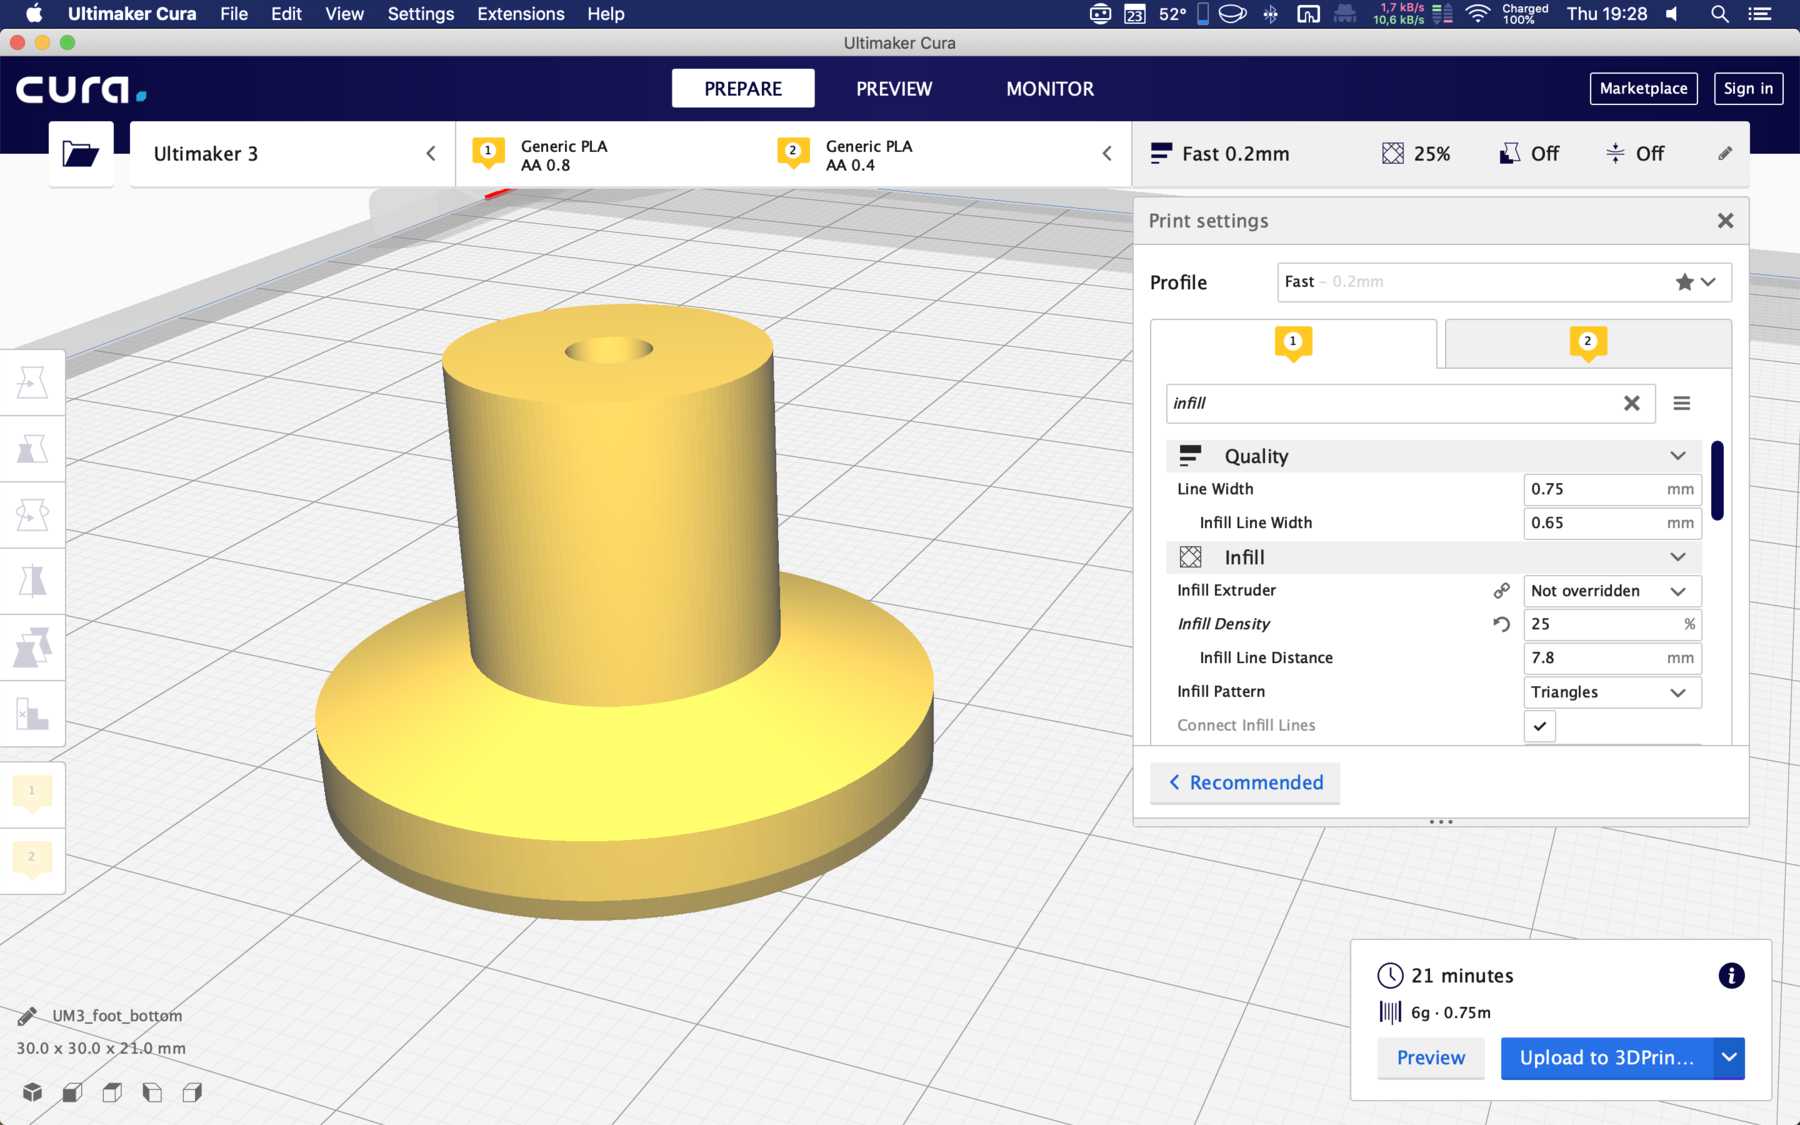Click the Preview button
The width and height of the screenshot is (1800, 1125).
click(x=1431, y=1058)
